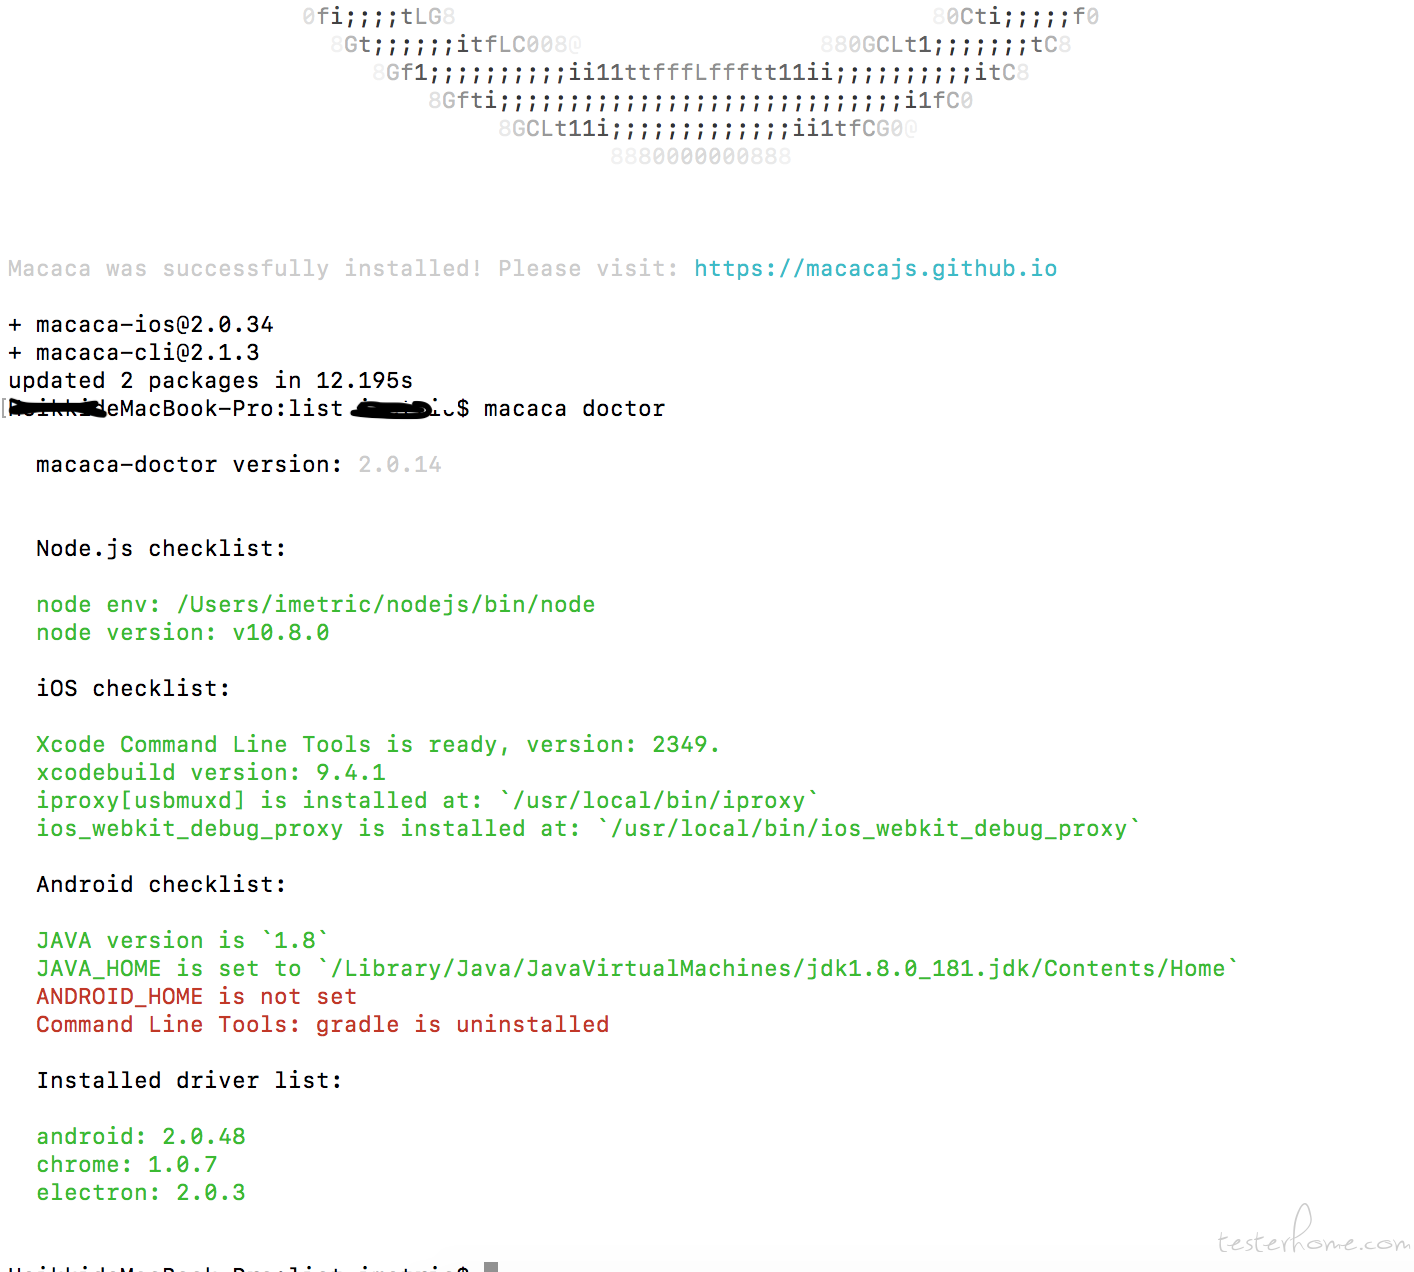Click the JAVA_HOME JavaVirtualMachines path

778,969
